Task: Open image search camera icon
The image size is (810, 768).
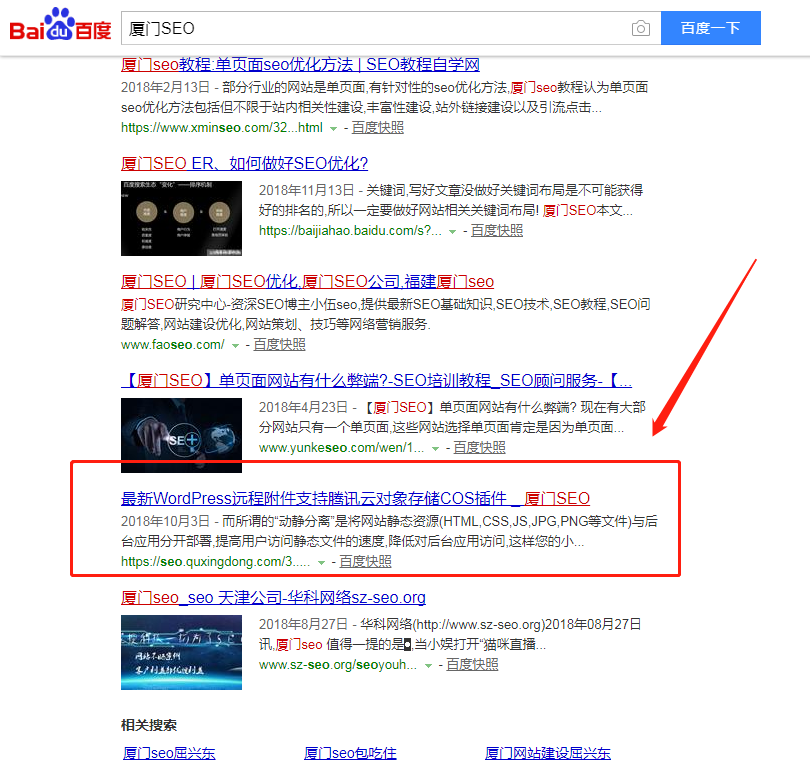Action: tap(641, 28)
